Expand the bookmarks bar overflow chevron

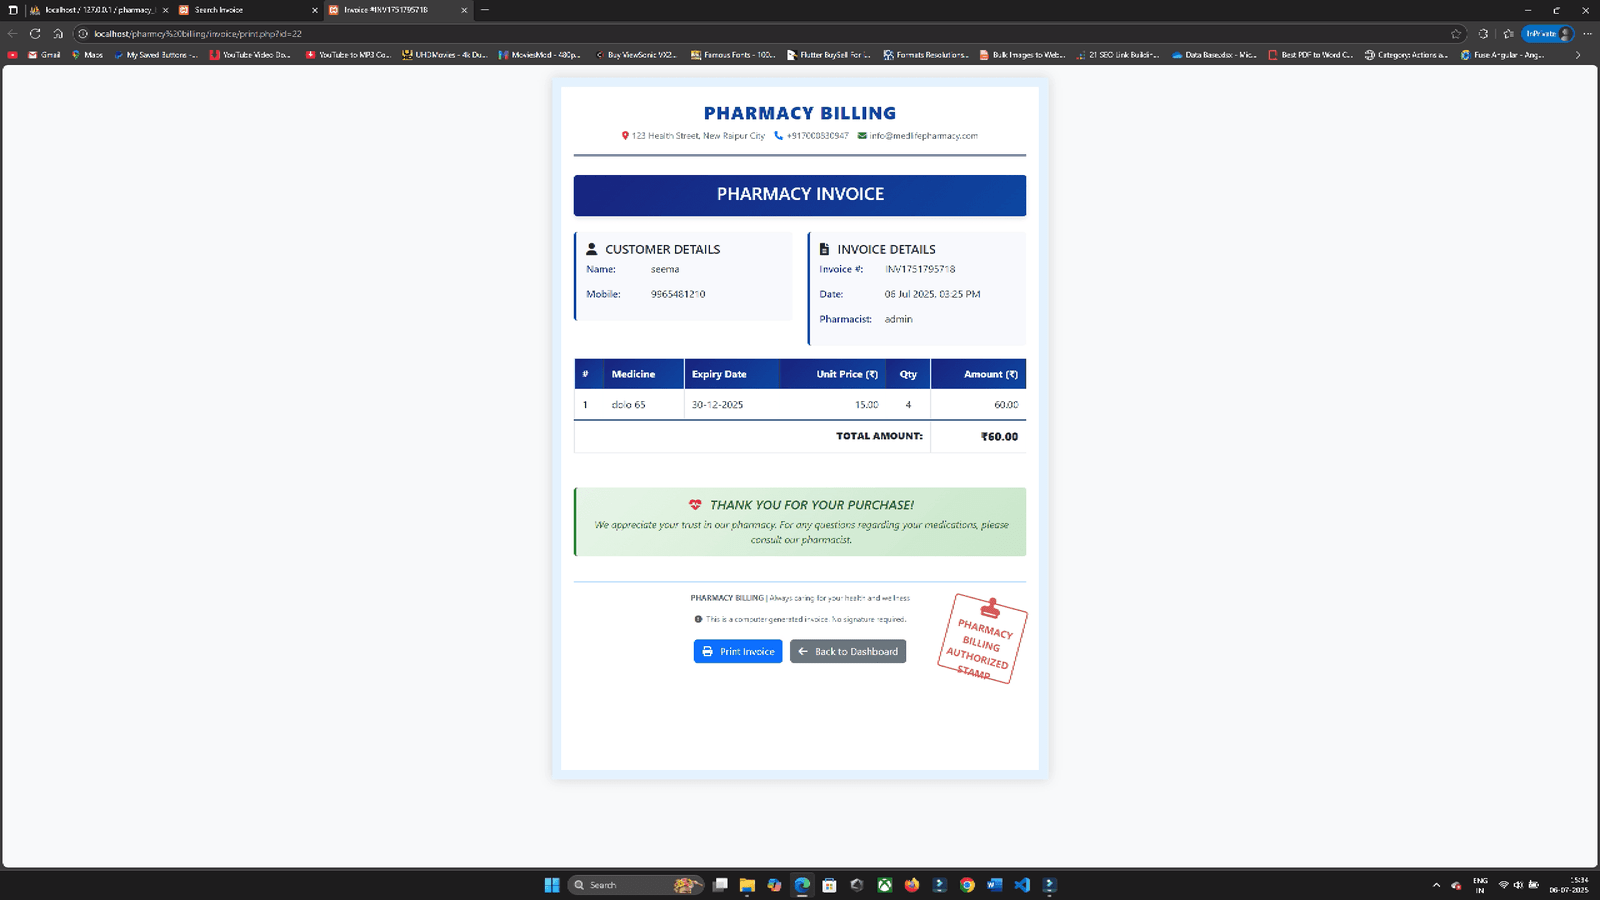point(1578,55)
